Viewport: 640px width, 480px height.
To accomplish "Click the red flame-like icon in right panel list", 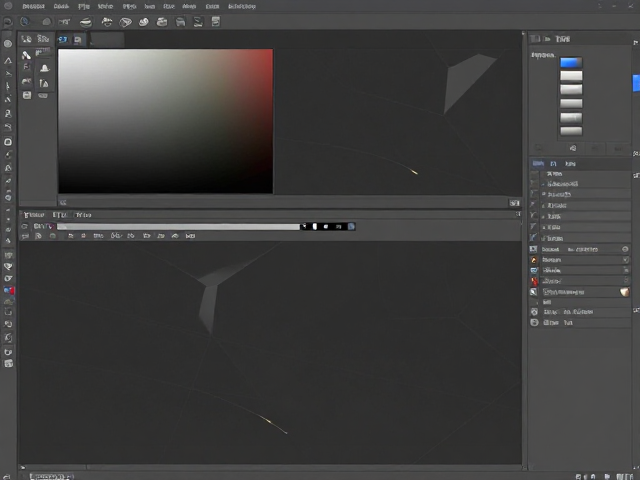I will coord(534,281).
